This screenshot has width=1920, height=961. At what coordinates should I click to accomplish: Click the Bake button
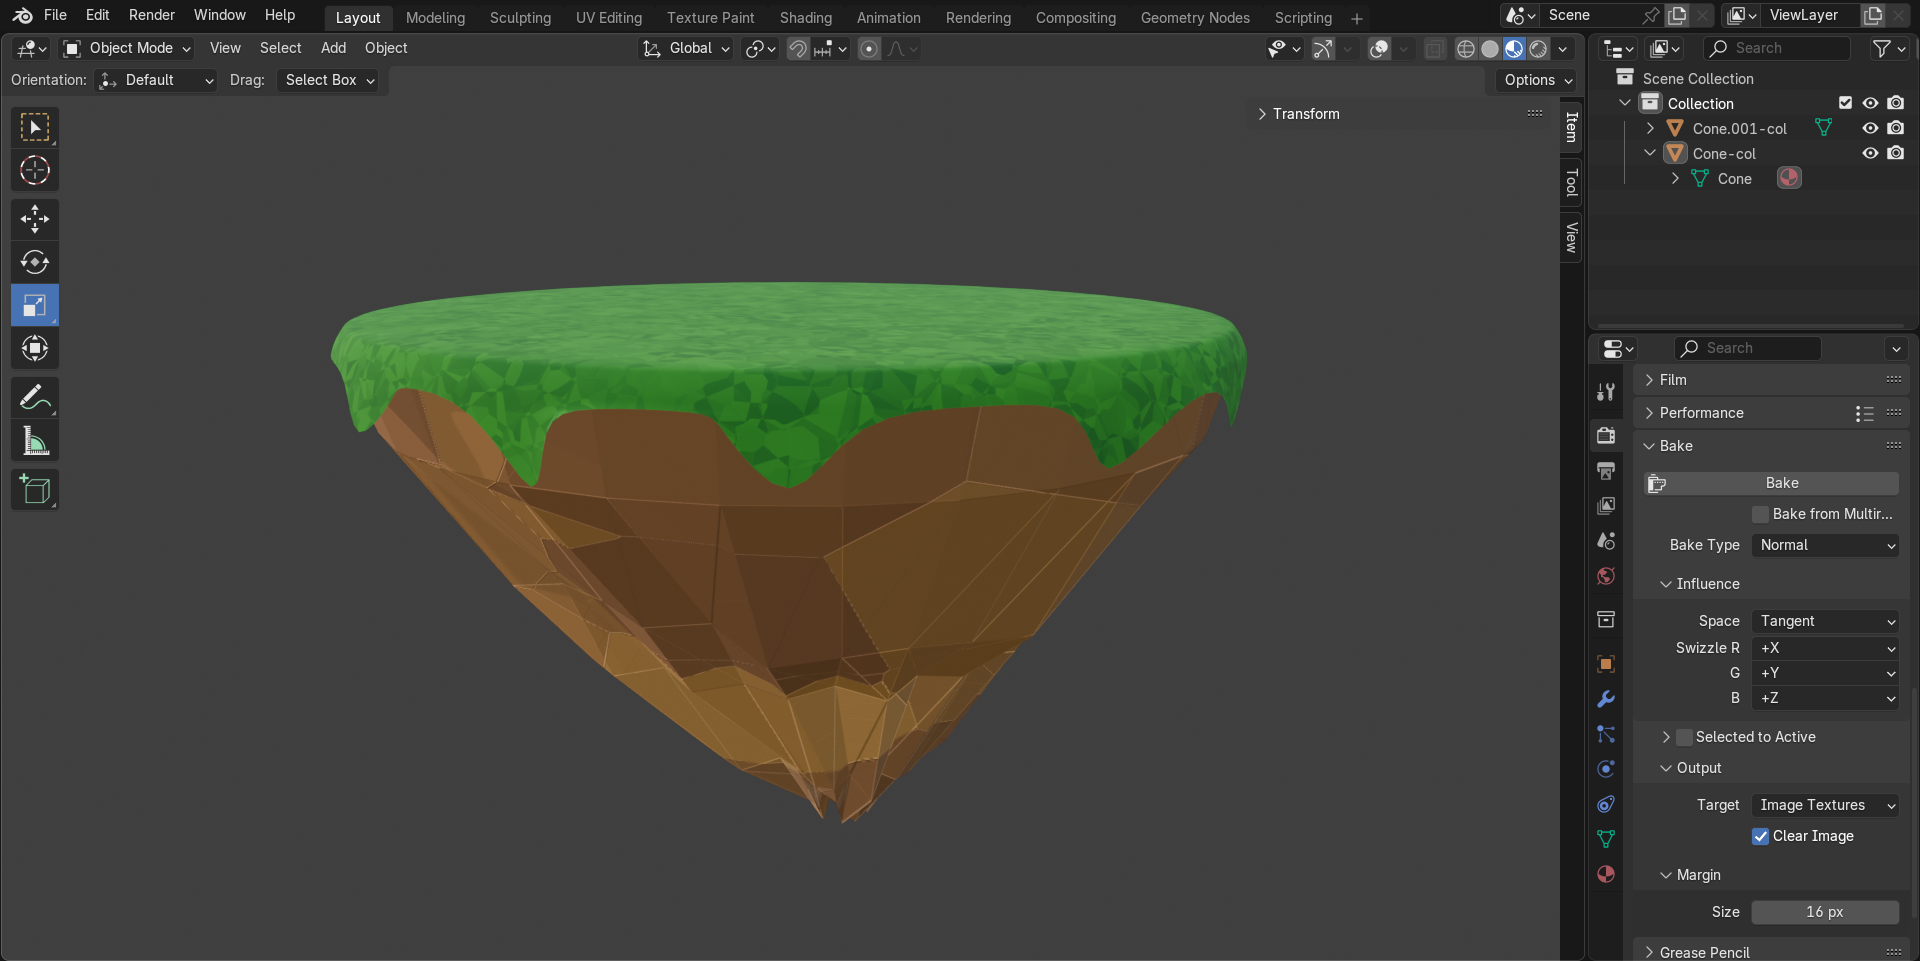coord(1781,483)
